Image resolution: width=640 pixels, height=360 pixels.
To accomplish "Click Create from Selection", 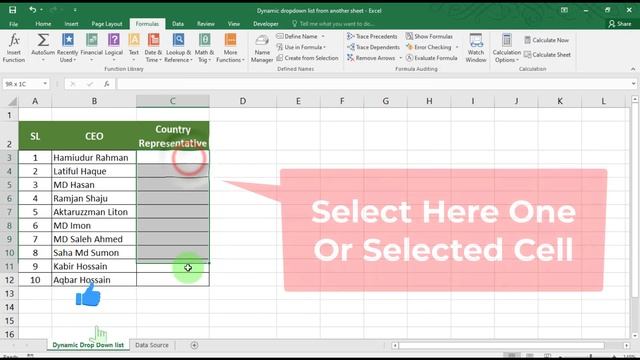I will tap(307, 58).
